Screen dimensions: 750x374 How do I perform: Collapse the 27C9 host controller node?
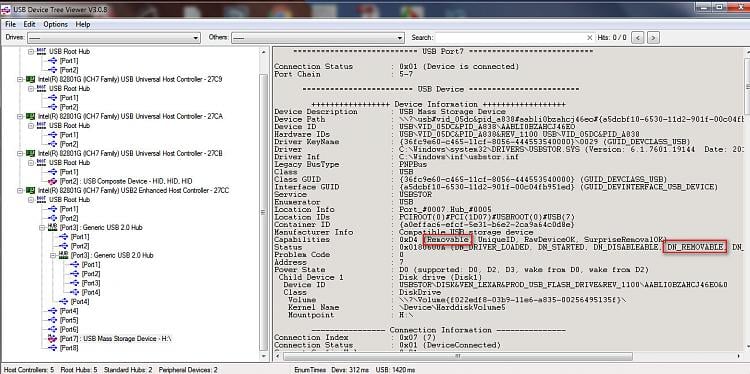(x=20, y=79)
